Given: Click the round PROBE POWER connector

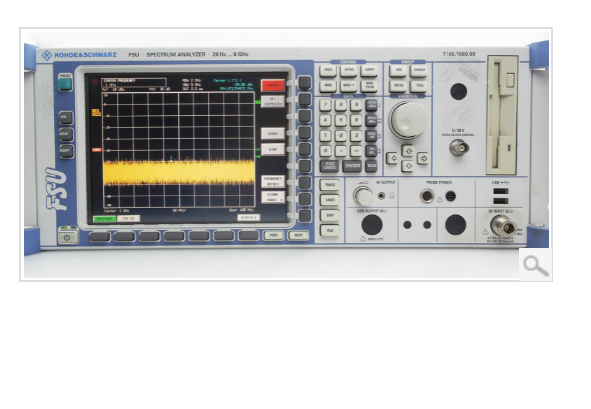Looking at the screenshot, I should coord(427,196).
